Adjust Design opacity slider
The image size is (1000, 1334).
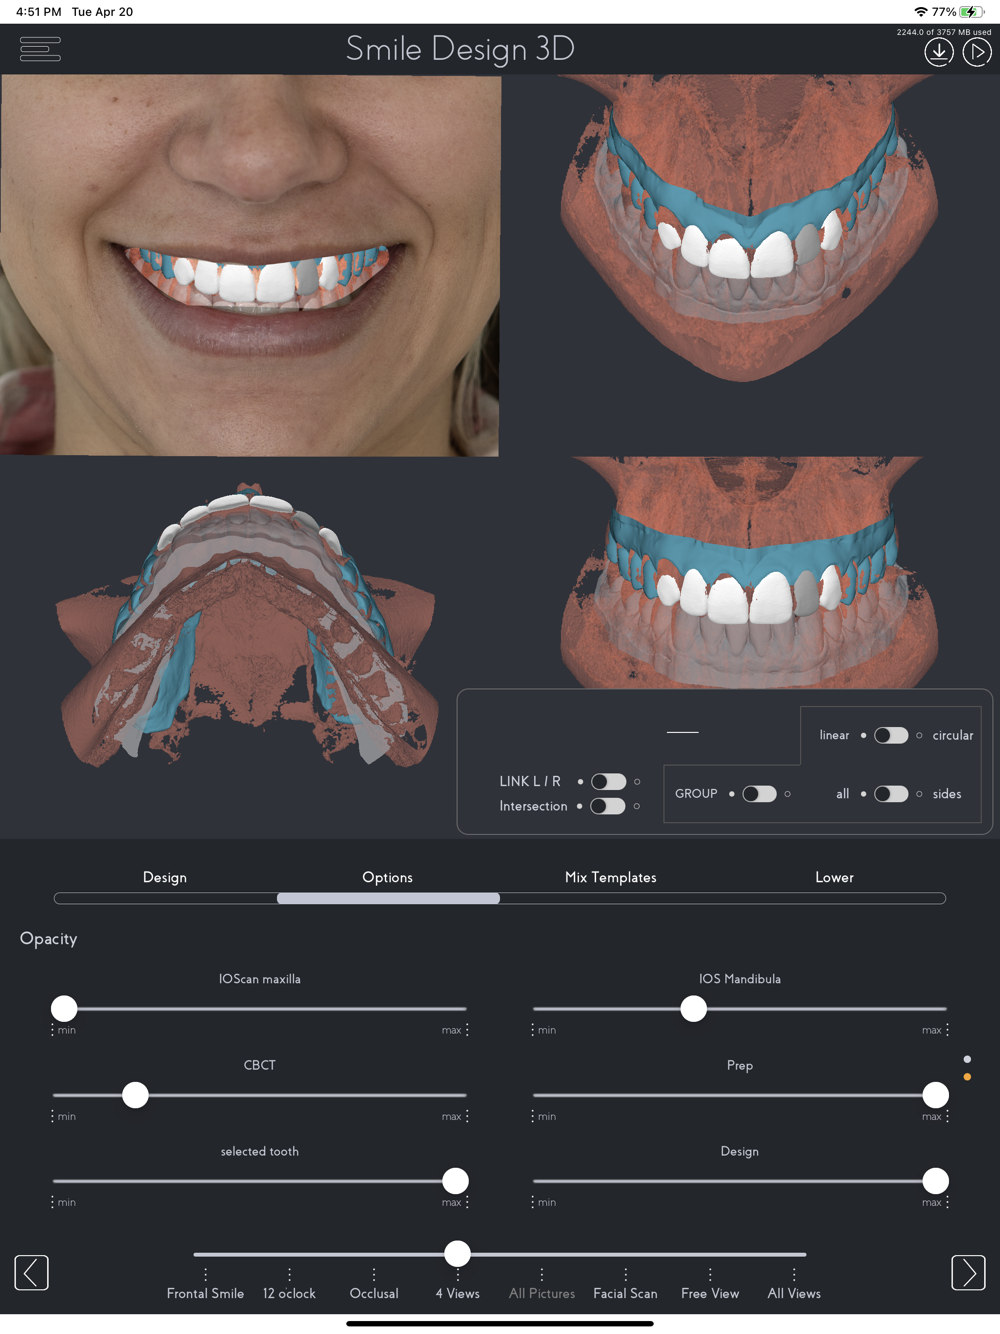point(935,1181)
